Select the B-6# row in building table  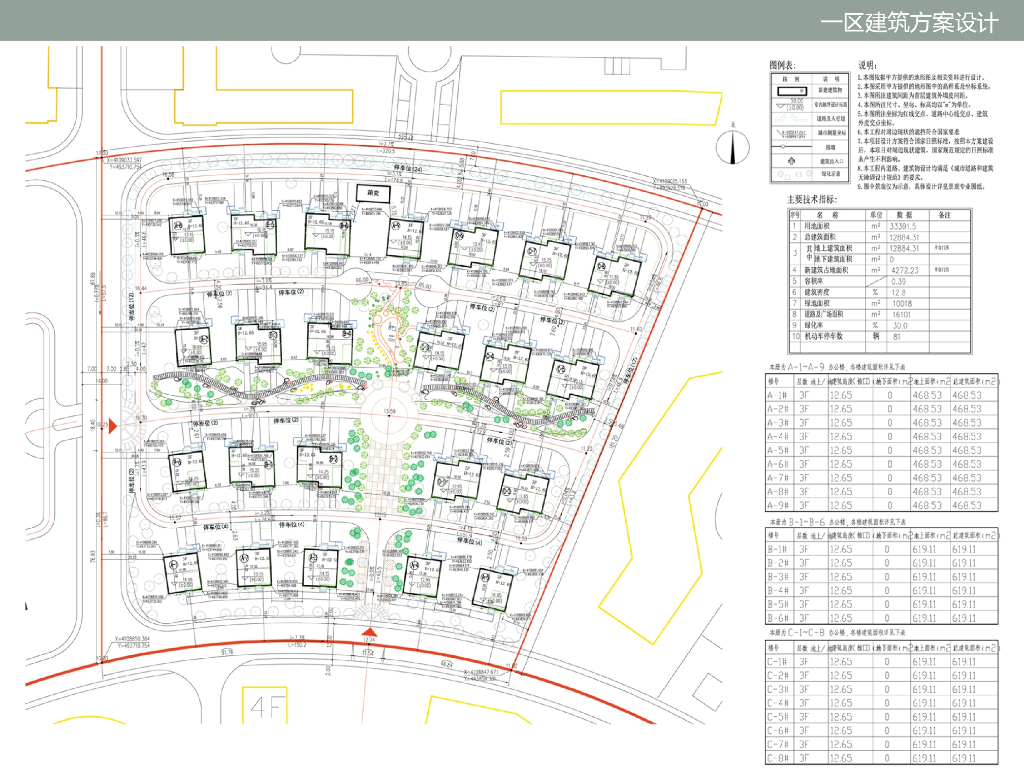[x=882, y=618]
